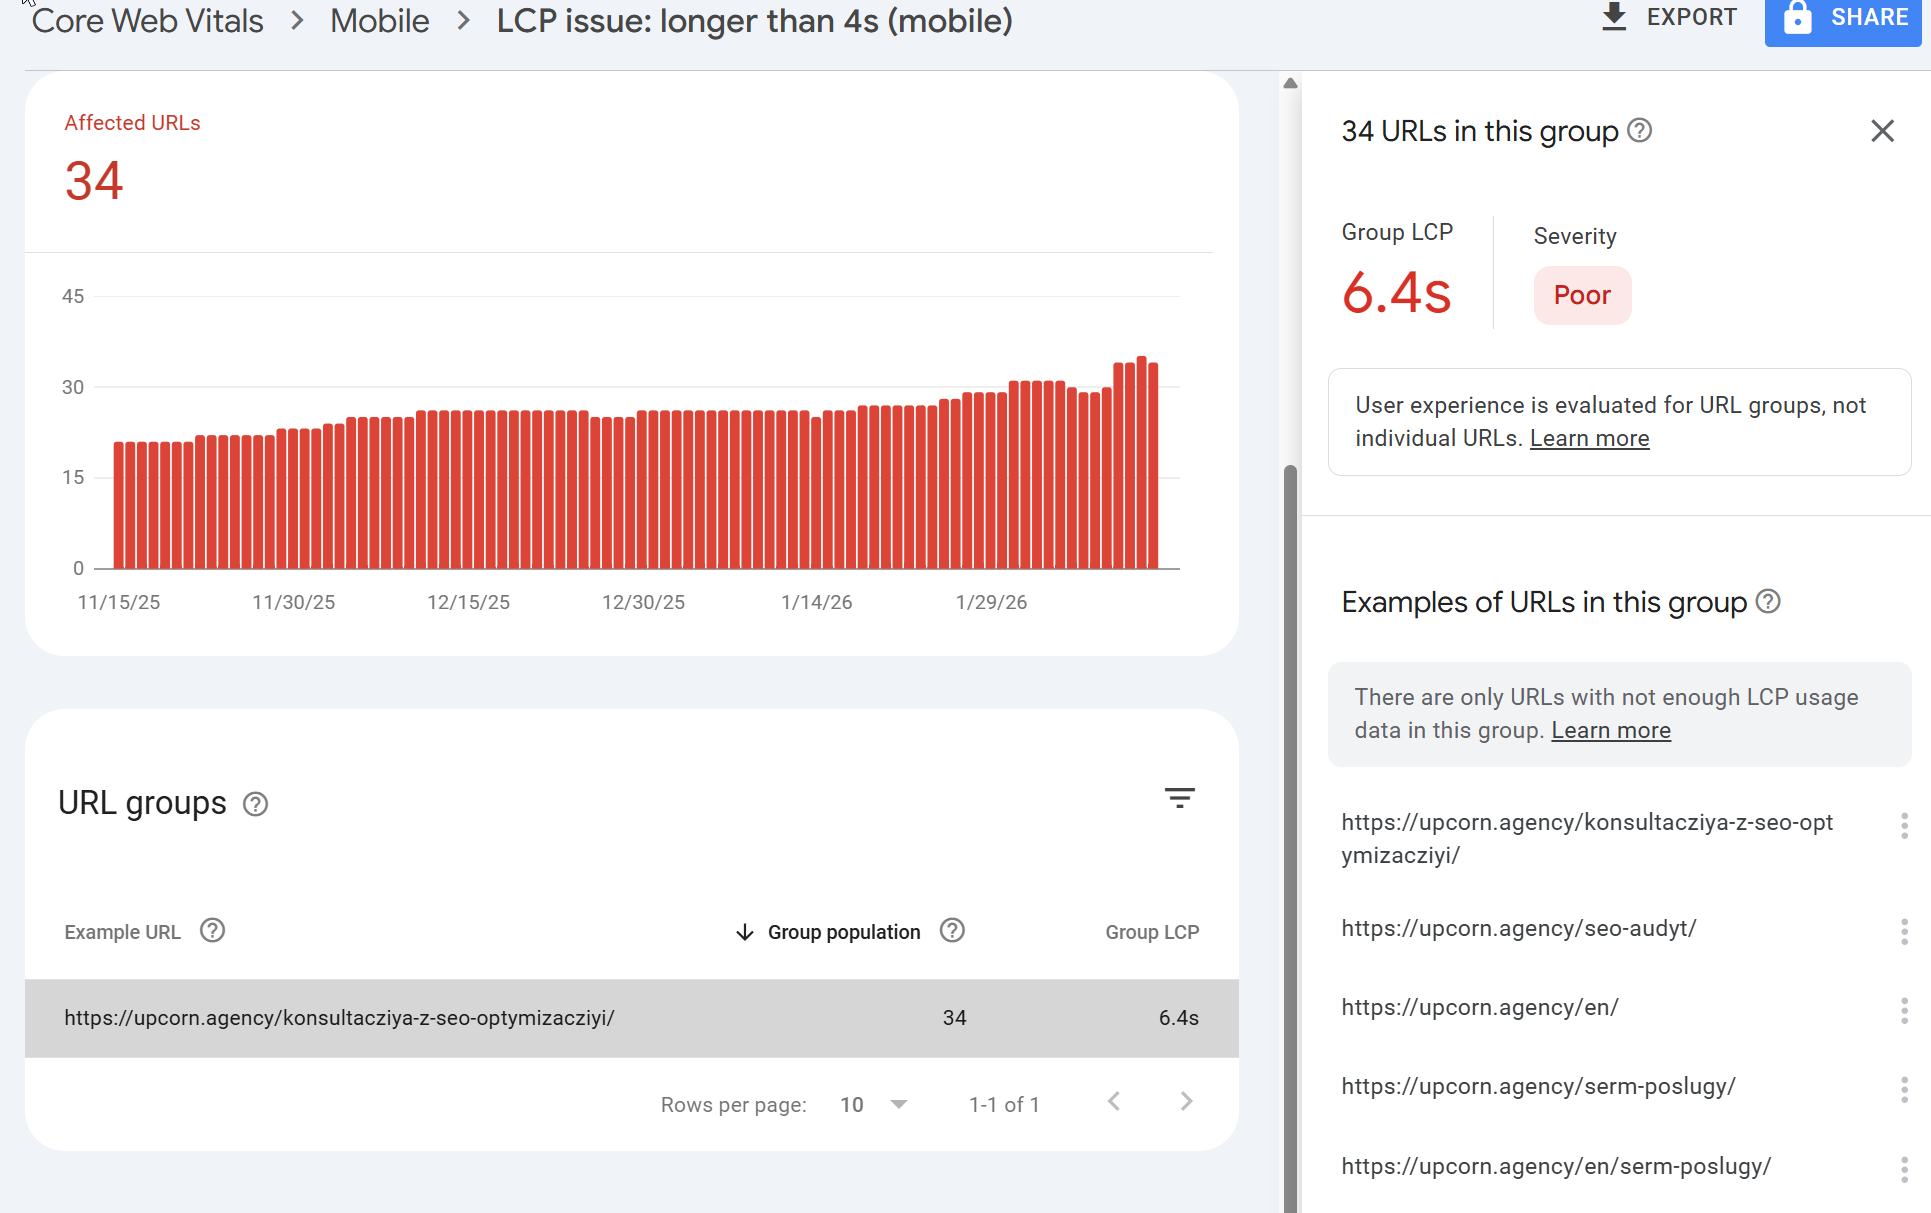Click Learn more link about LCP usage data
The image size is (1931, 1213).
pyautogui.click(x=1610, y=730)
